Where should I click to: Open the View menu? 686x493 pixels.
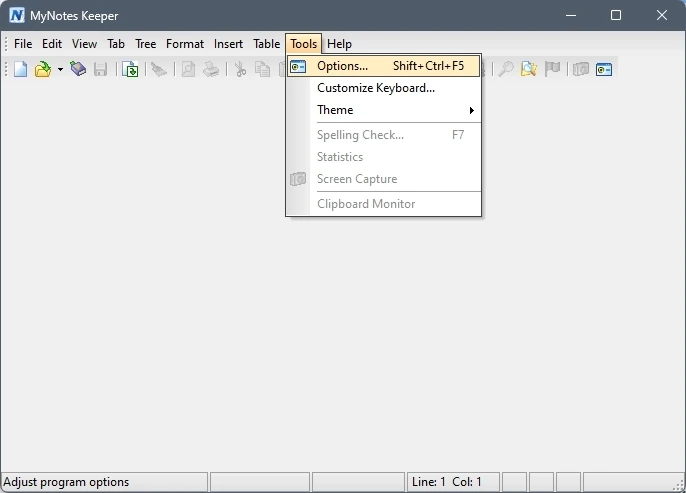[84, 44]
